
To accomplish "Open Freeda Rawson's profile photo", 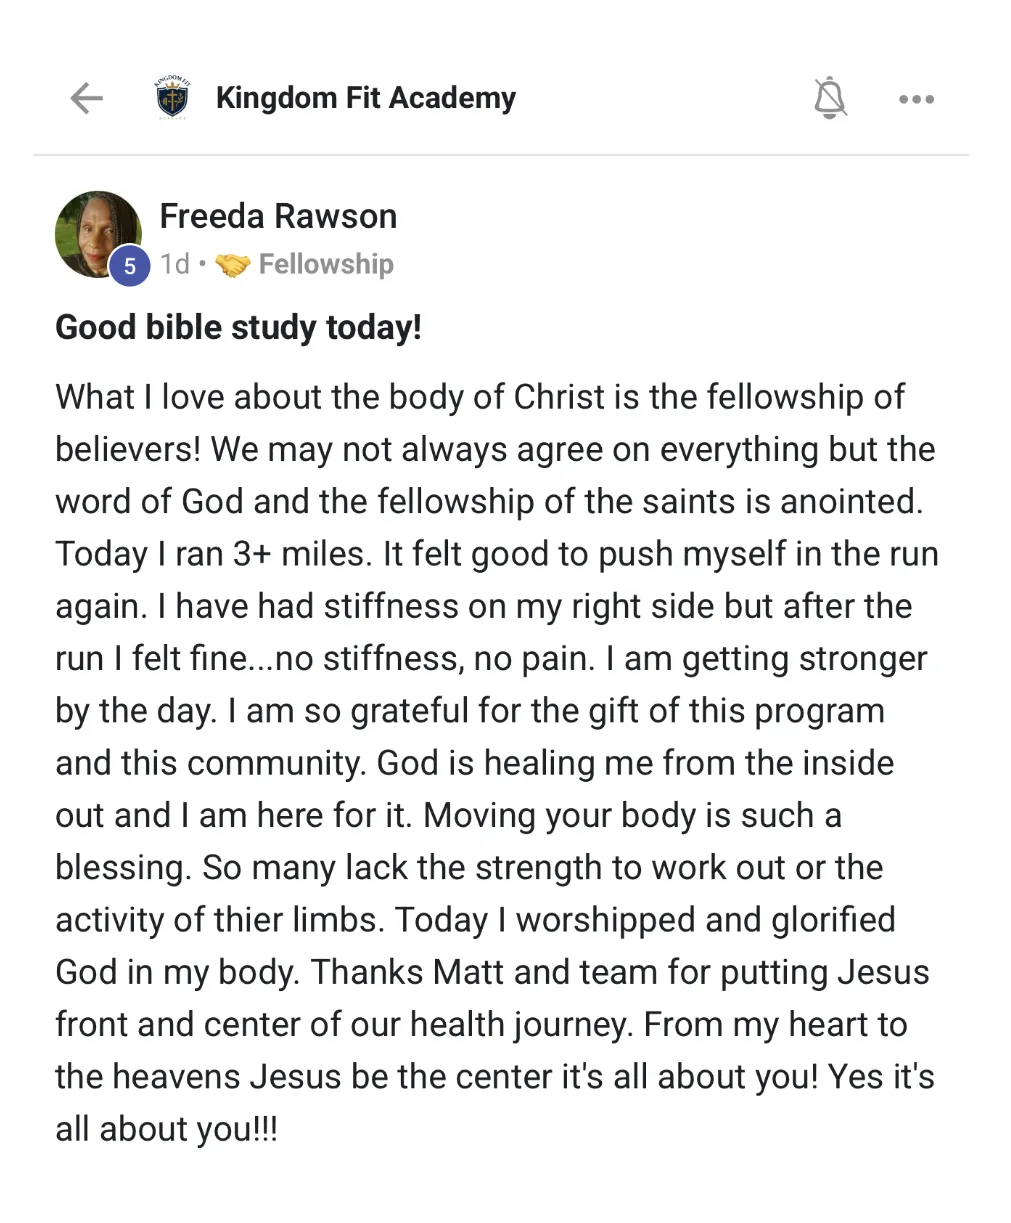I will [x=97, y=234].
